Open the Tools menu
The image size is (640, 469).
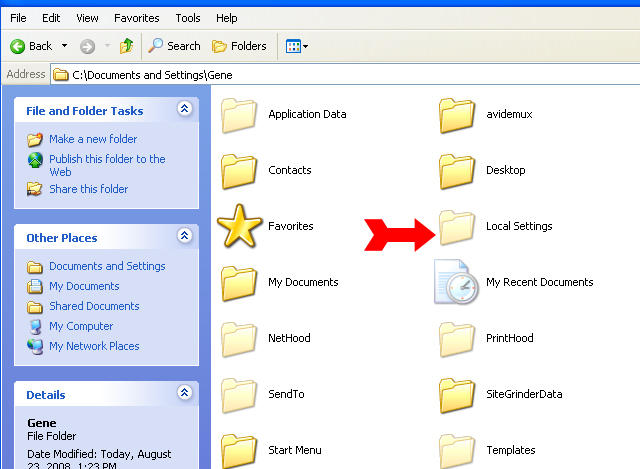click(x=188, y=18)
